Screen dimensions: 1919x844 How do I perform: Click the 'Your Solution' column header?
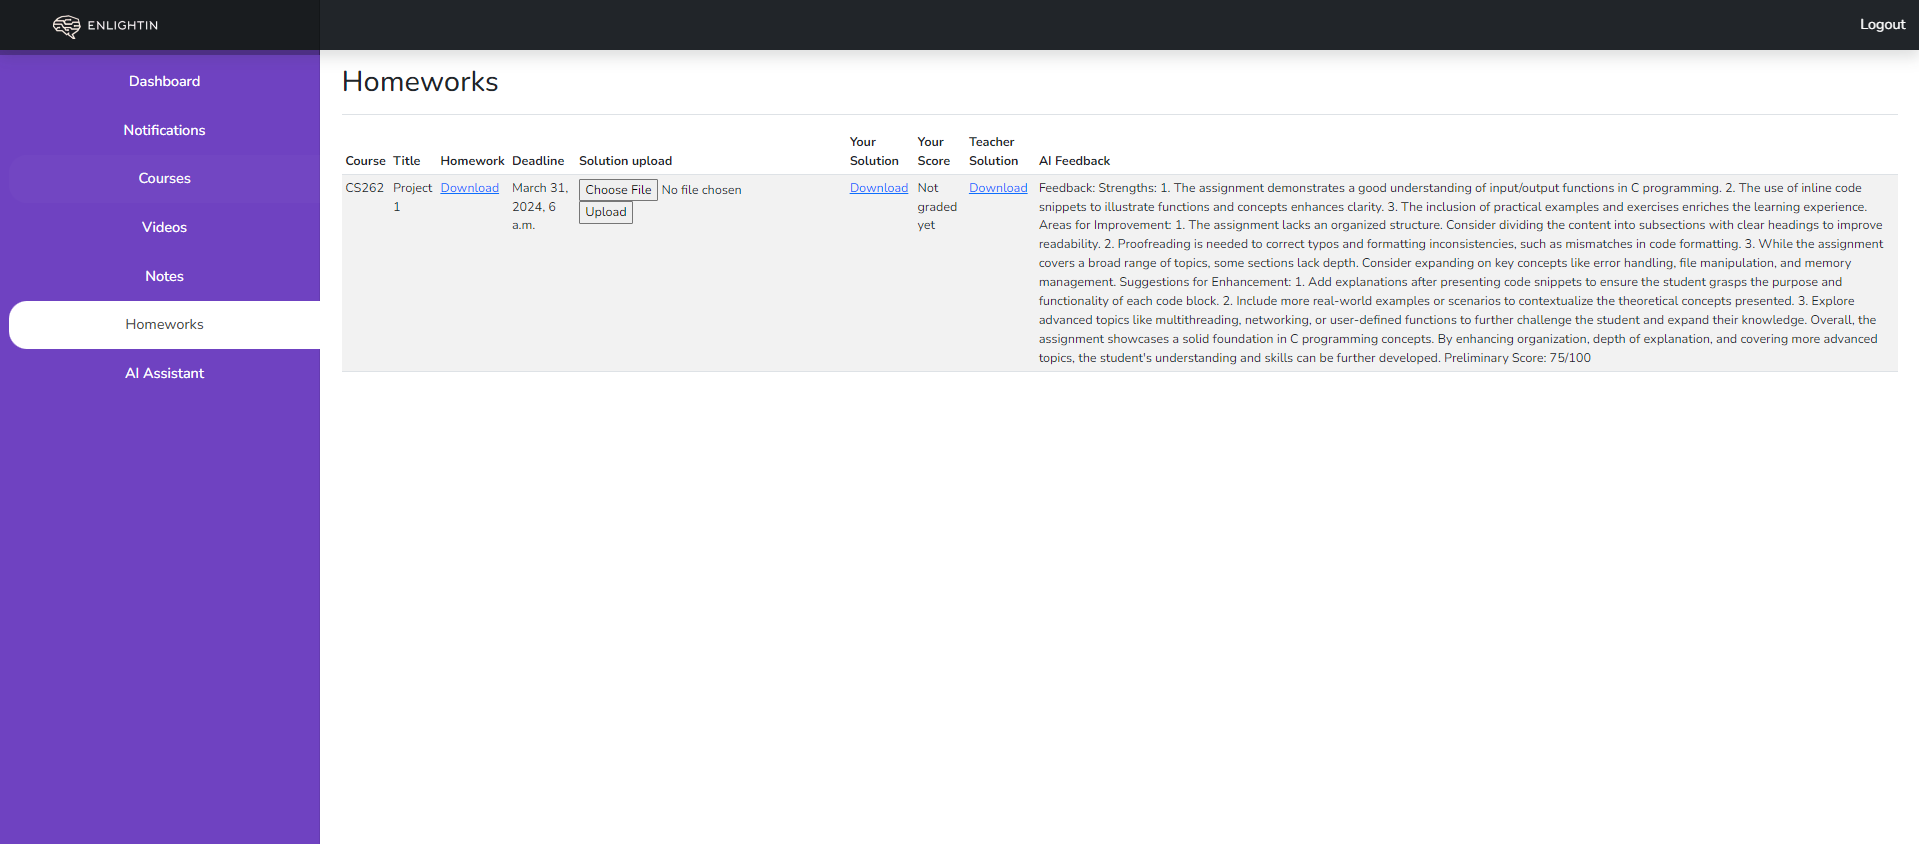point(874,151)
